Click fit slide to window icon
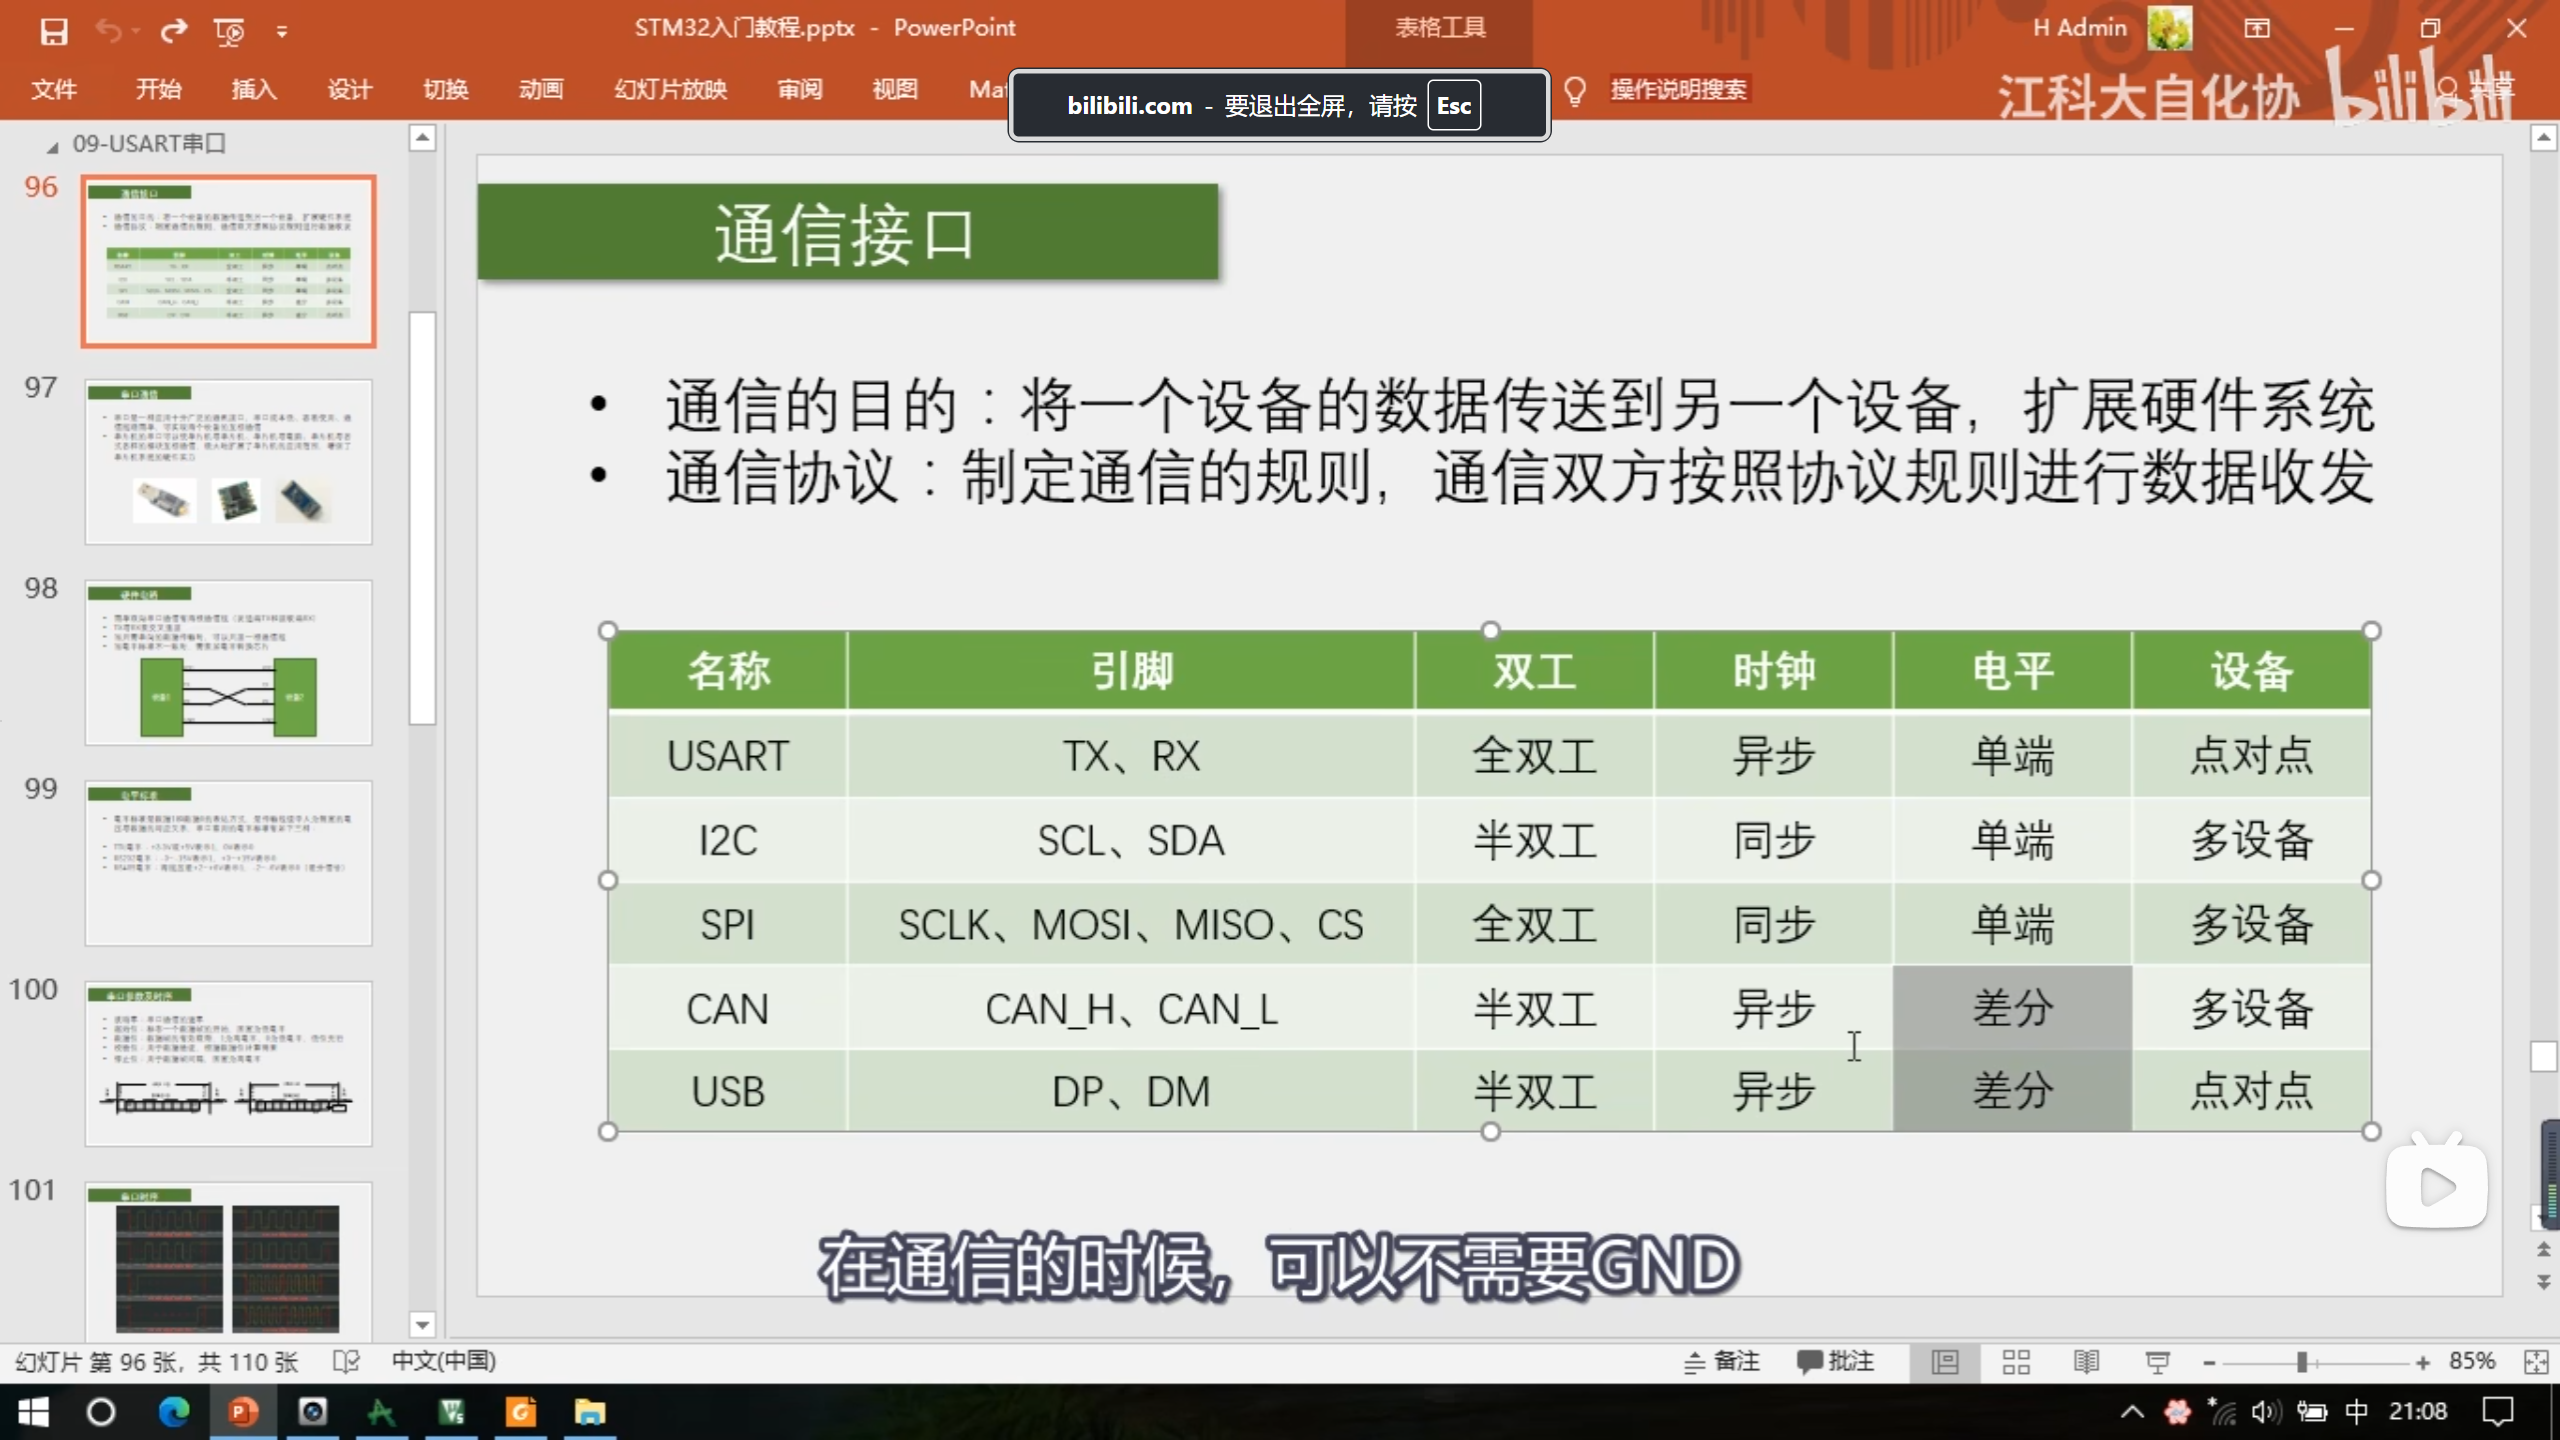 2536,1362
